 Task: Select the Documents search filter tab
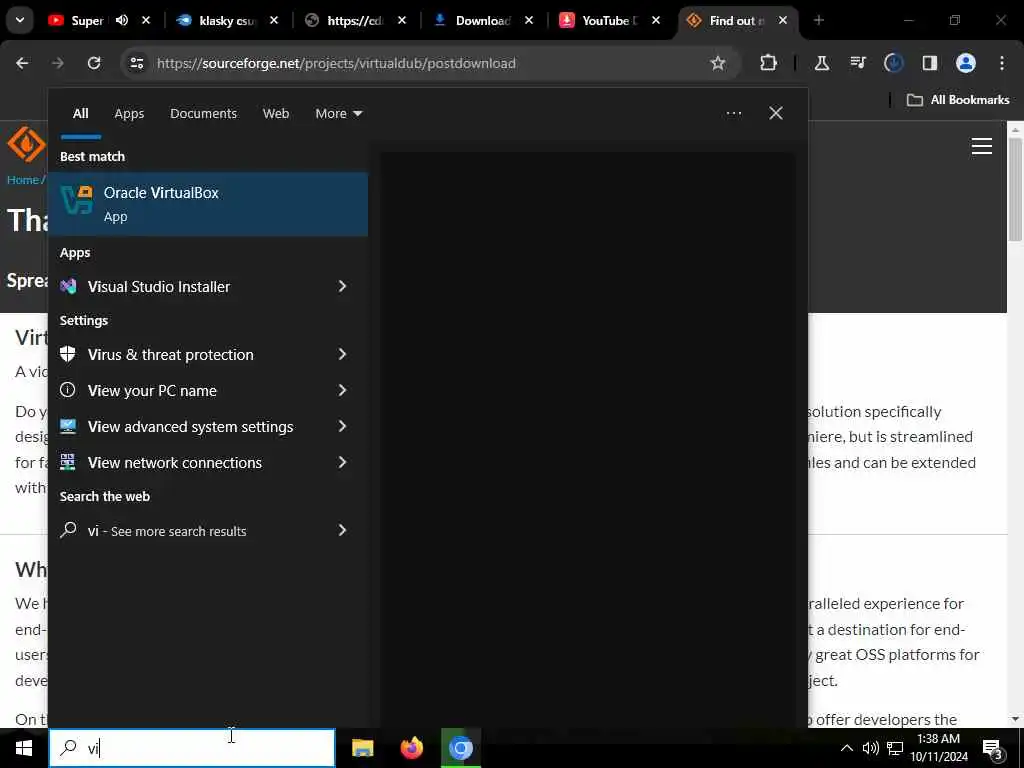[203, 114]
